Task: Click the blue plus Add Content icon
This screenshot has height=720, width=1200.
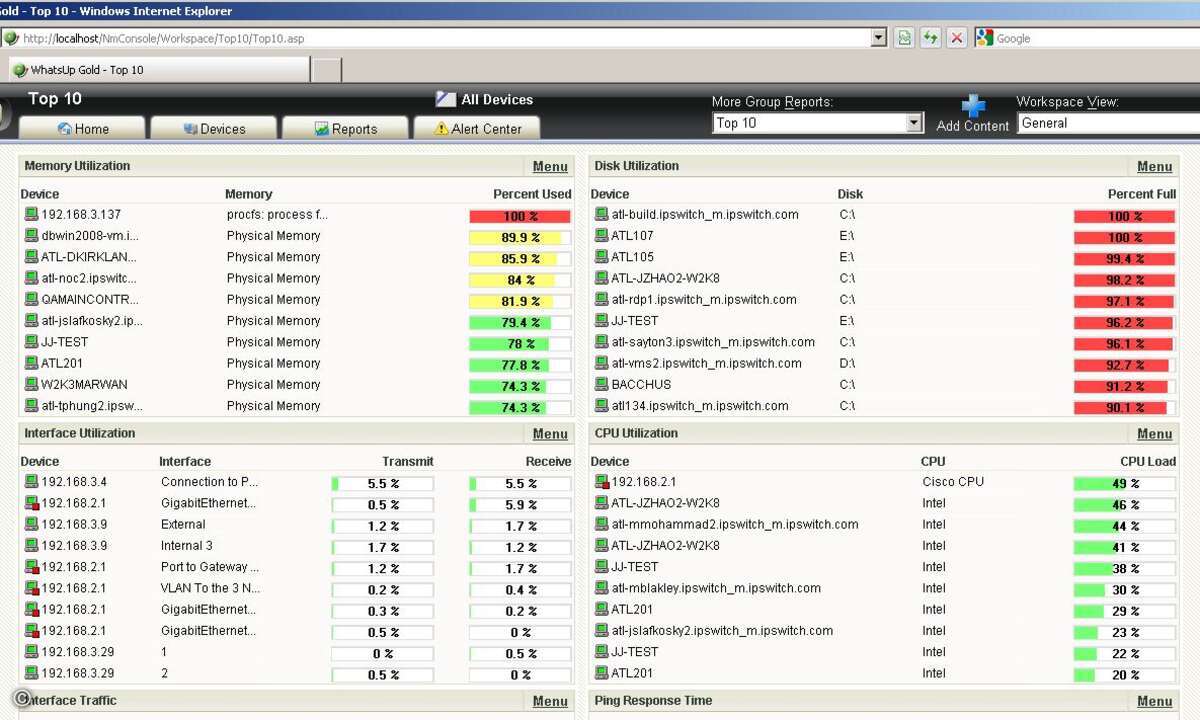Action: [x=973, y=106]
